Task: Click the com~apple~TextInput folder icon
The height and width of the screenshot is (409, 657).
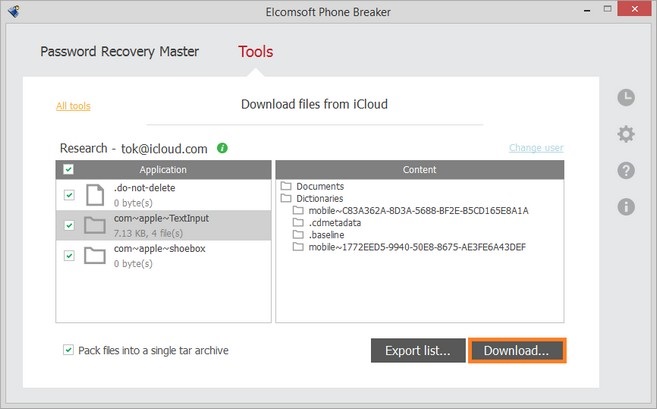Action: [95, 225]
